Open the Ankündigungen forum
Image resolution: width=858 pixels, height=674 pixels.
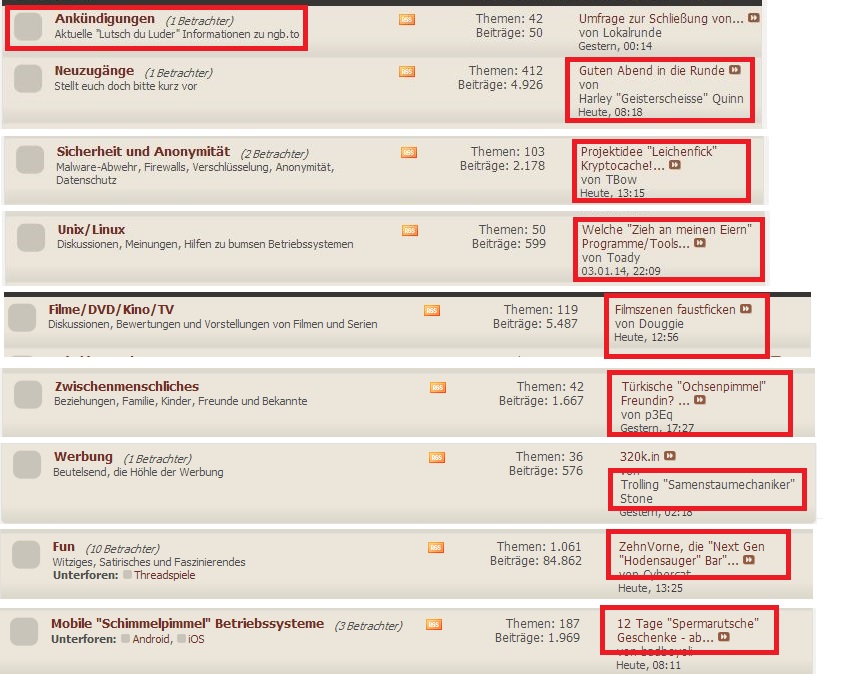pos(105,19)
